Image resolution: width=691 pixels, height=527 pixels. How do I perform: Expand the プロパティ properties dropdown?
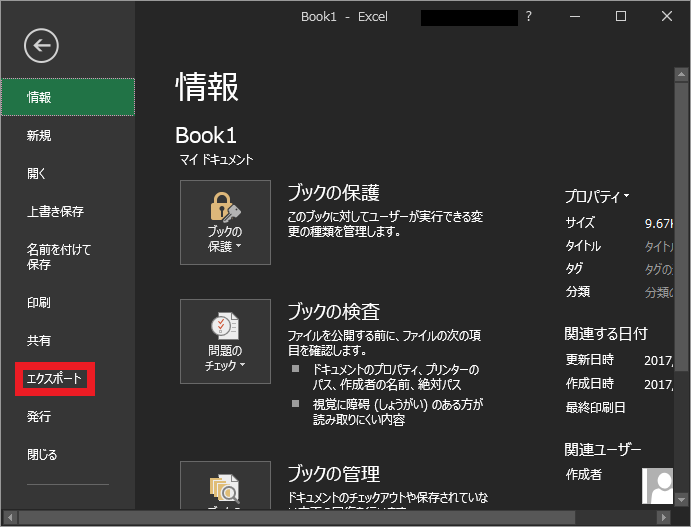pos(597,196)
